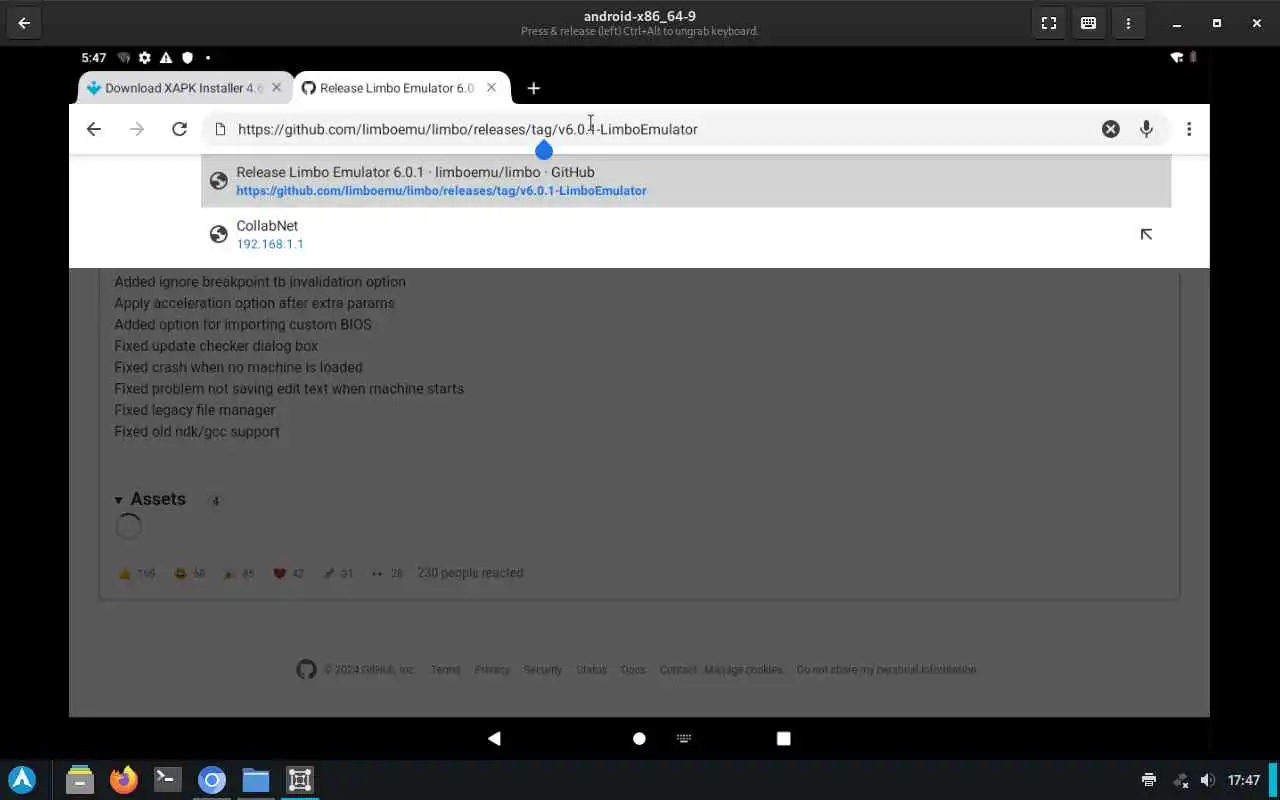The width and height of the screenshot is (1280, 800).
Task: Click the GitHub logo in footer
Action: pyautogui.click(x=306, y=670)
